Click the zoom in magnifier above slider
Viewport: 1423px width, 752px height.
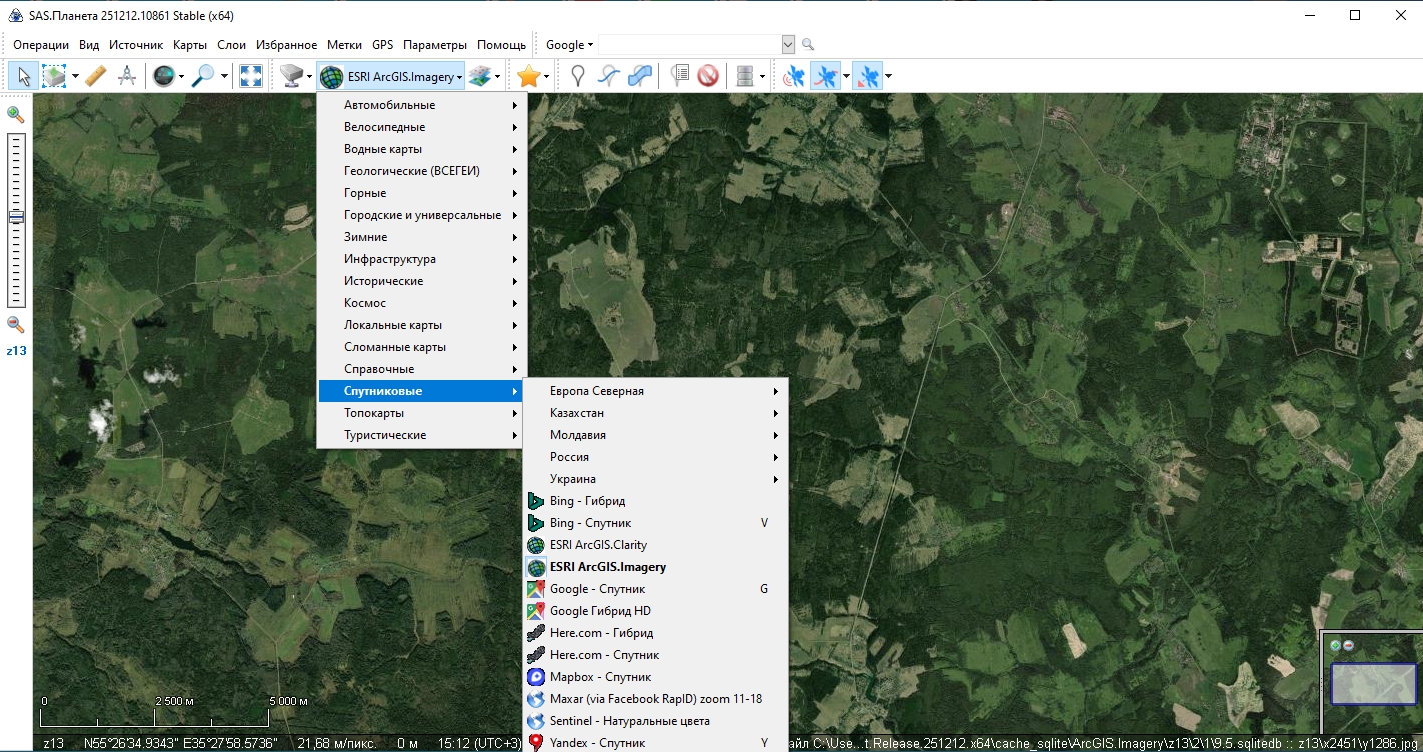pos(16,115)
